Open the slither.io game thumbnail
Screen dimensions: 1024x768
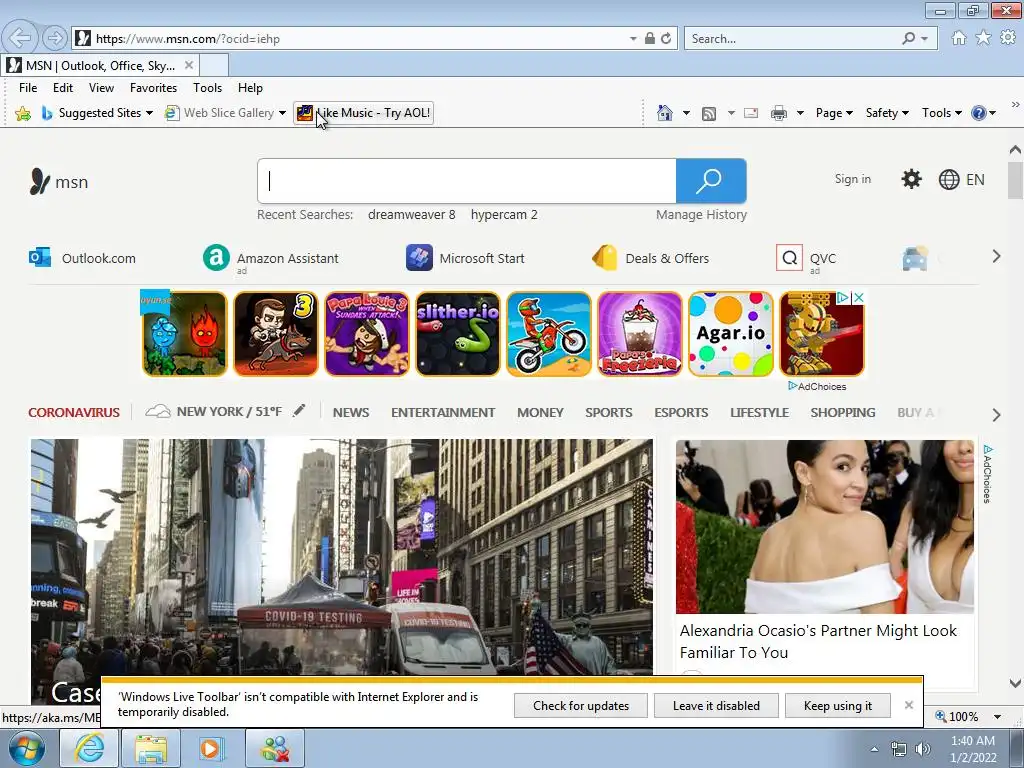coord(458,334)
